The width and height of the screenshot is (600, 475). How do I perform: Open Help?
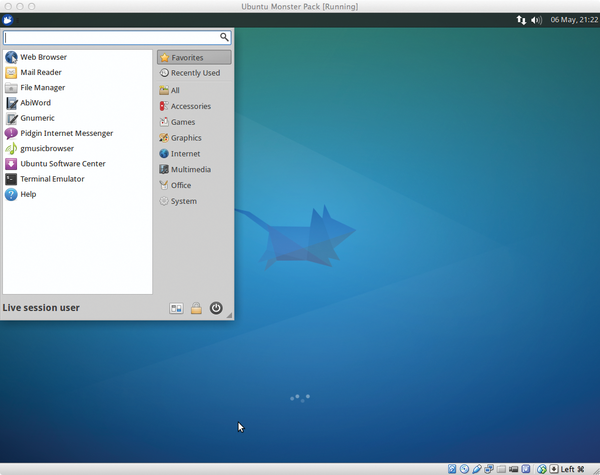[78, 194]
